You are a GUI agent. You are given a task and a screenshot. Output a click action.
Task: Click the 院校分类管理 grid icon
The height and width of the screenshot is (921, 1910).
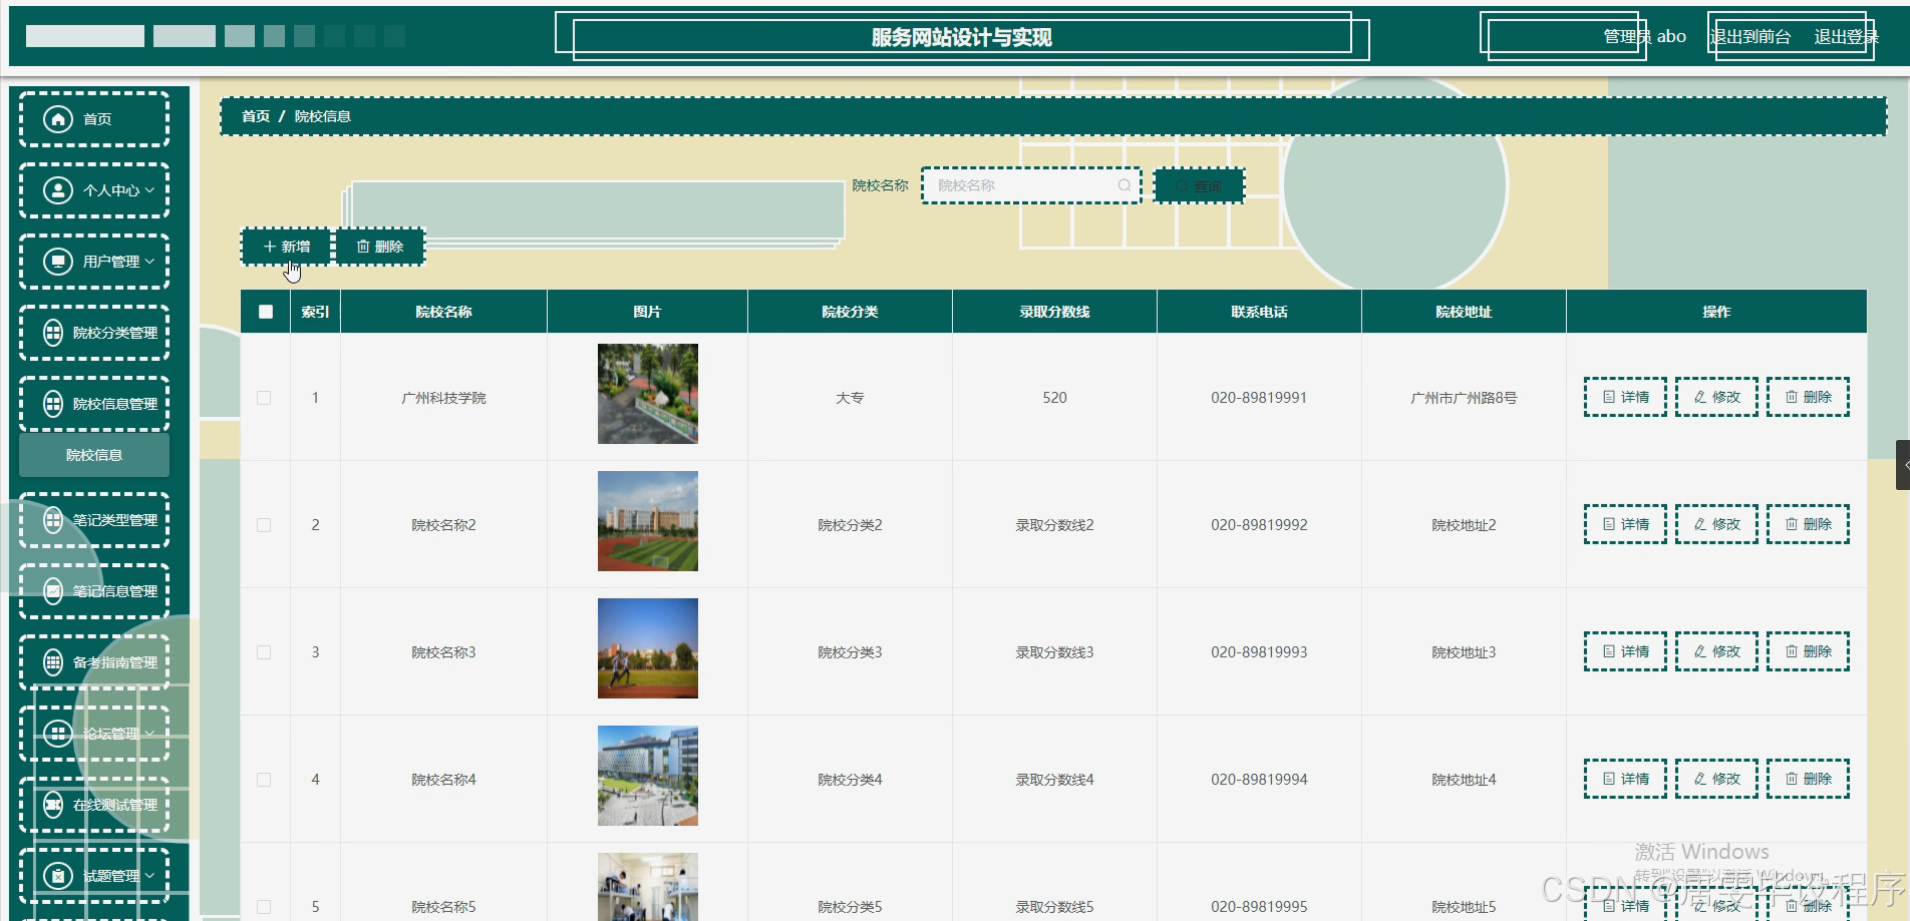tap(53, 332)
